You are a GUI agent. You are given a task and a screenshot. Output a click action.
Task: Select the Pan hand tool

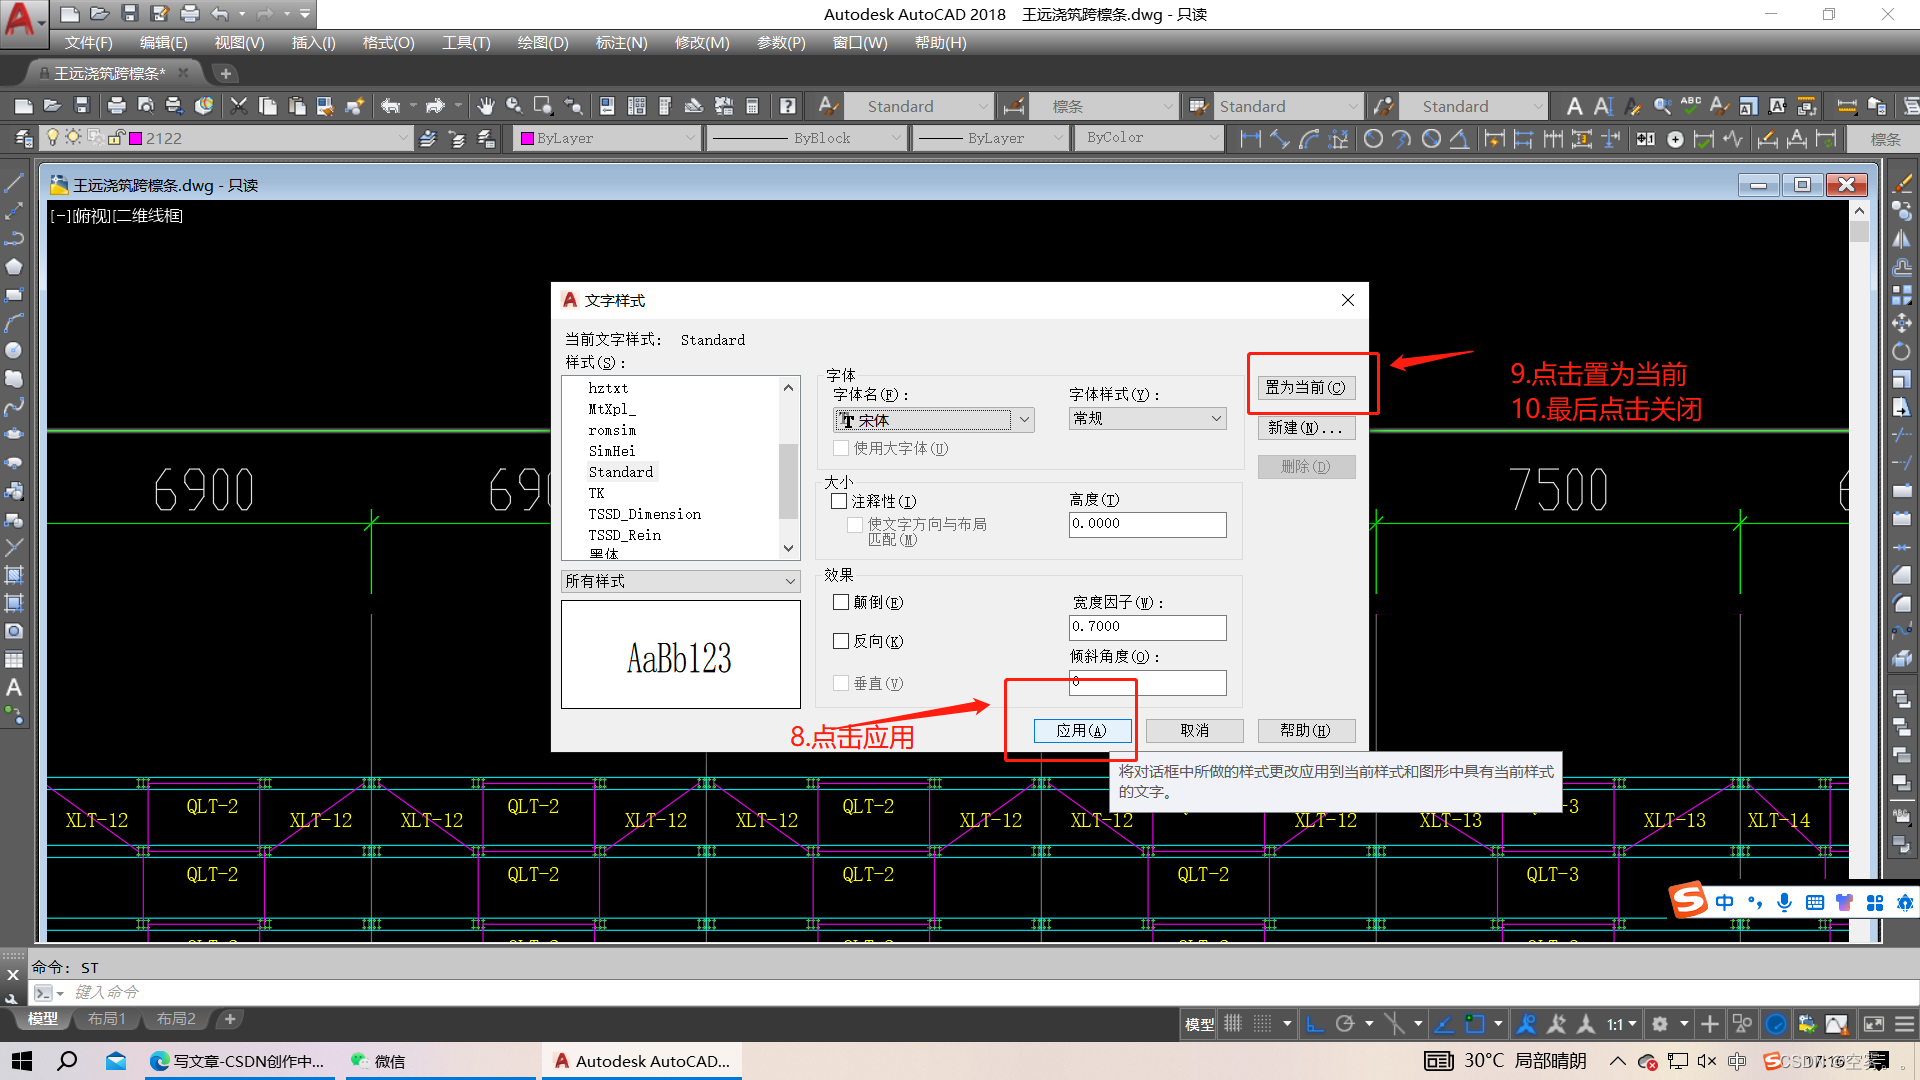pyautogui.click(x=486, y=106)
